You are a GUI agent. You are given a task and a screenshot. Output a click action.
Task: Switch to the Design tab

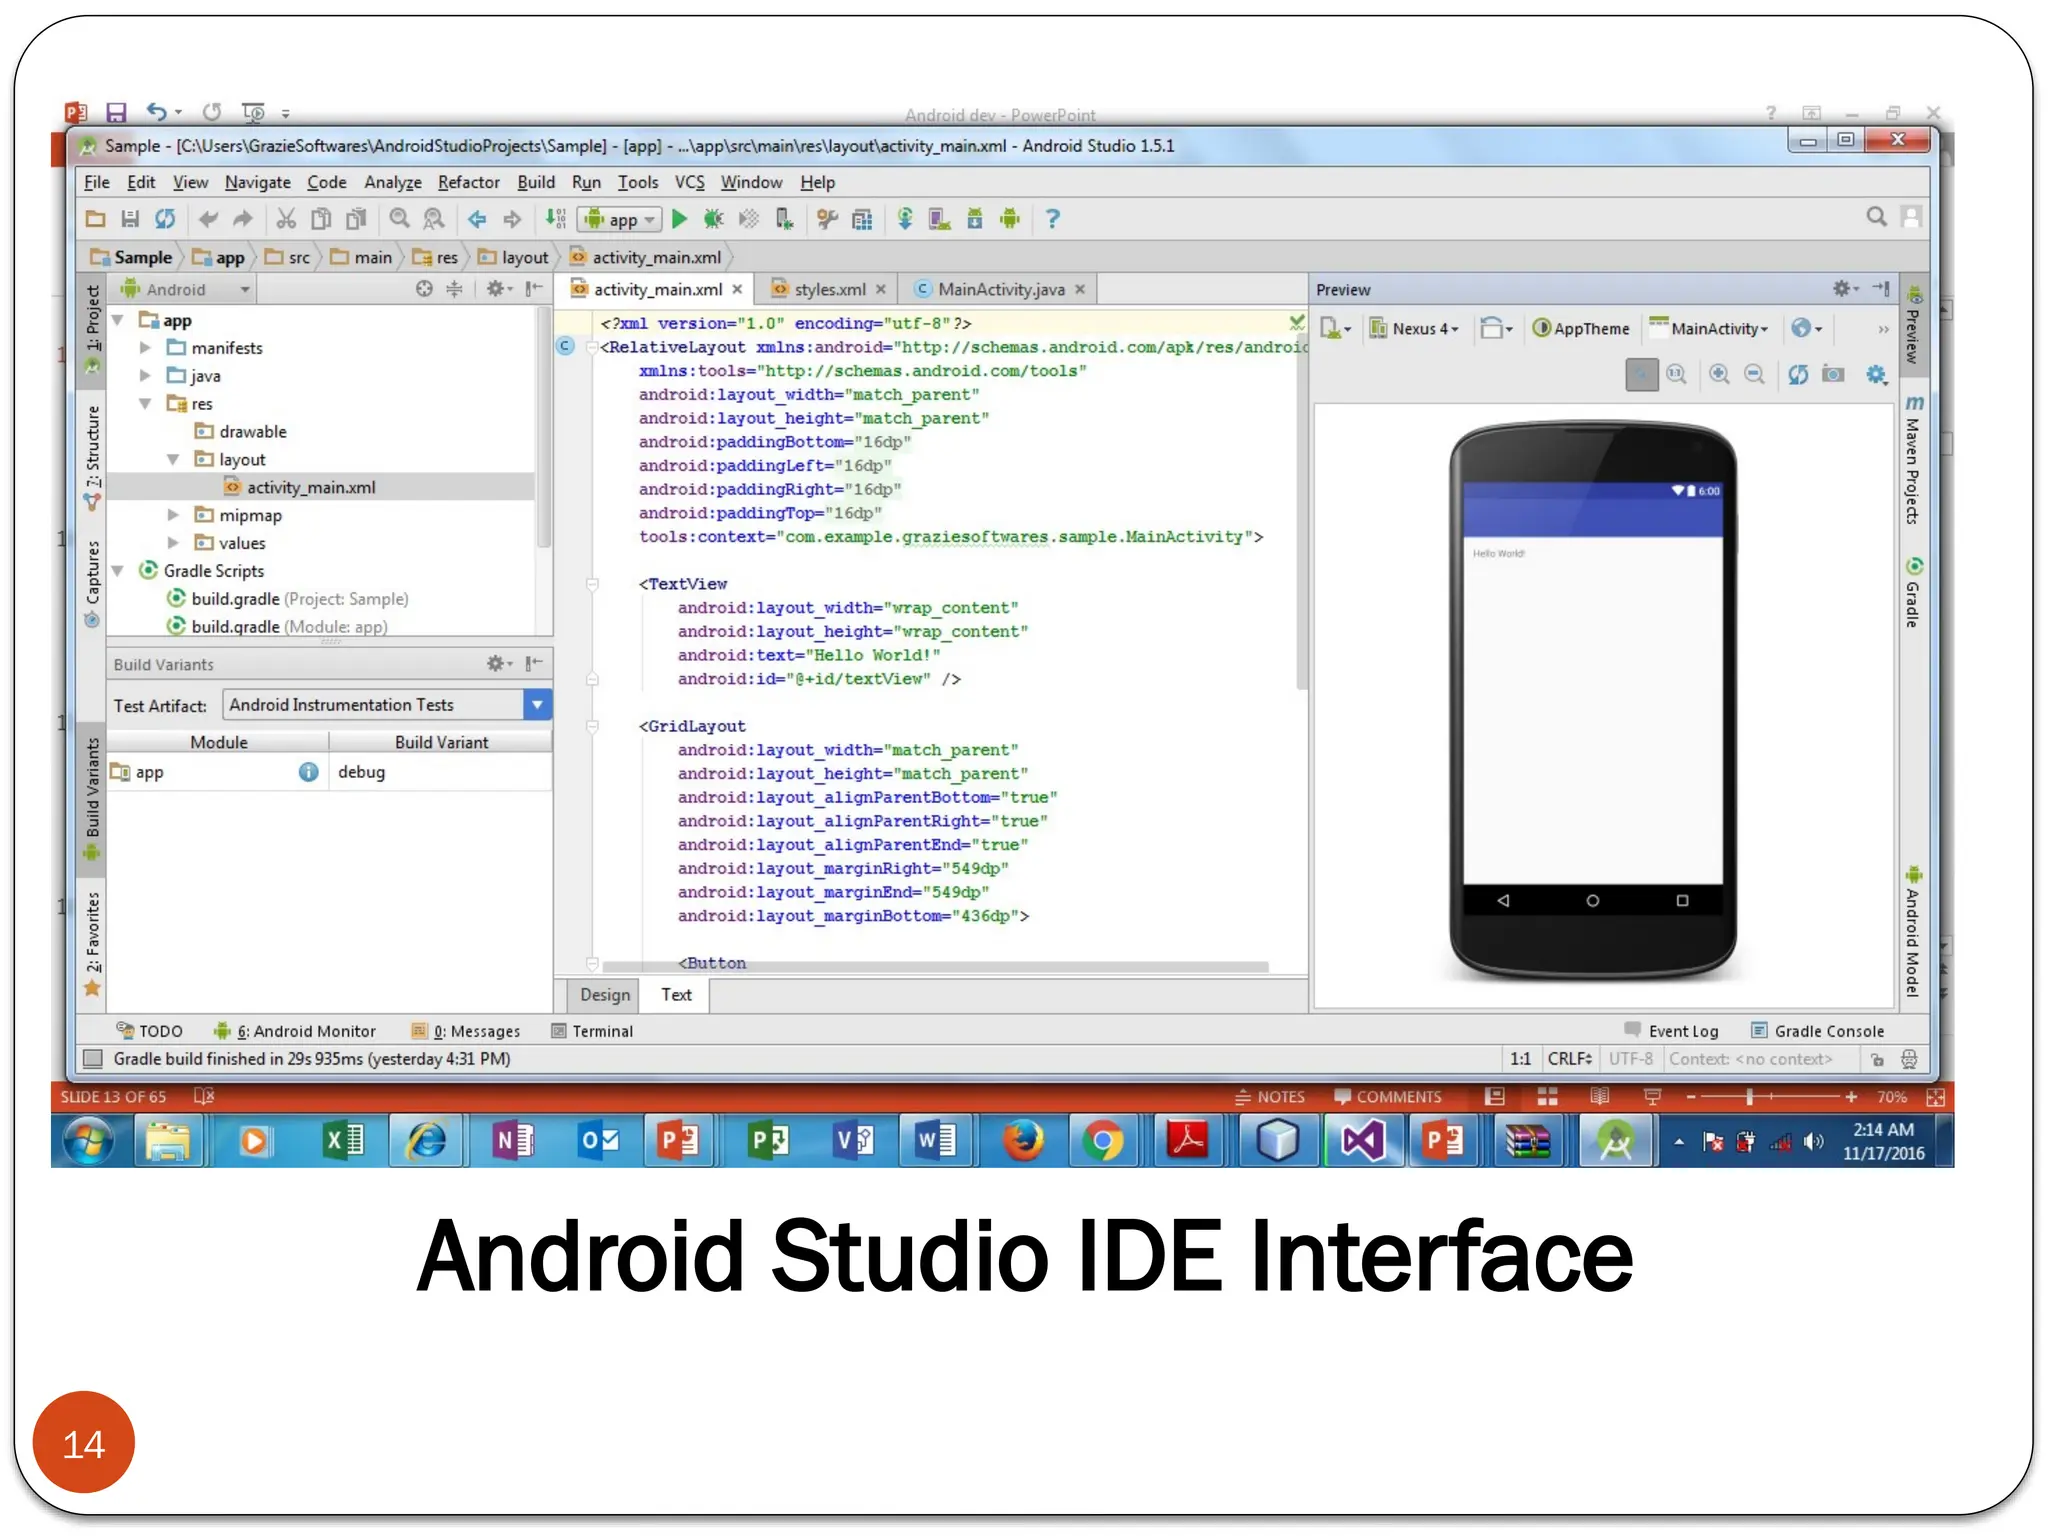(x=605, y=994)
